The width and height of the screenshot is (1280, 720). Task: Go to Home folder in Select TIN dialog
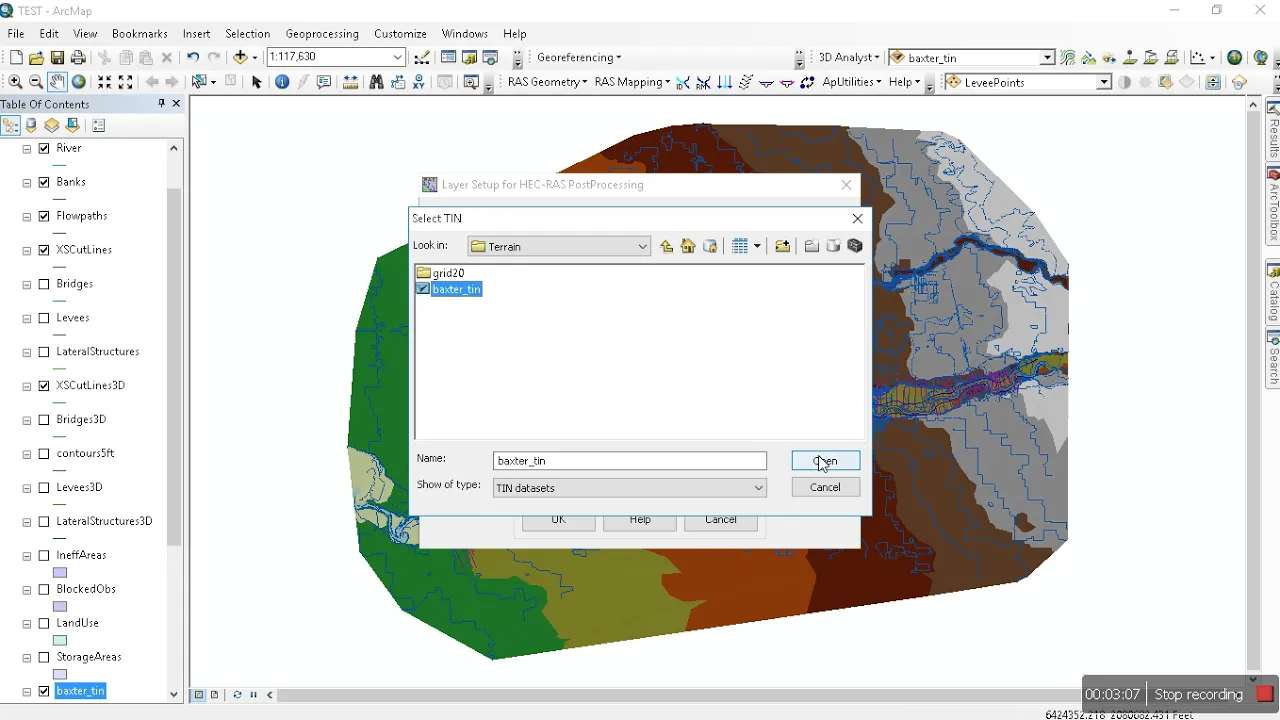point(688,246)
